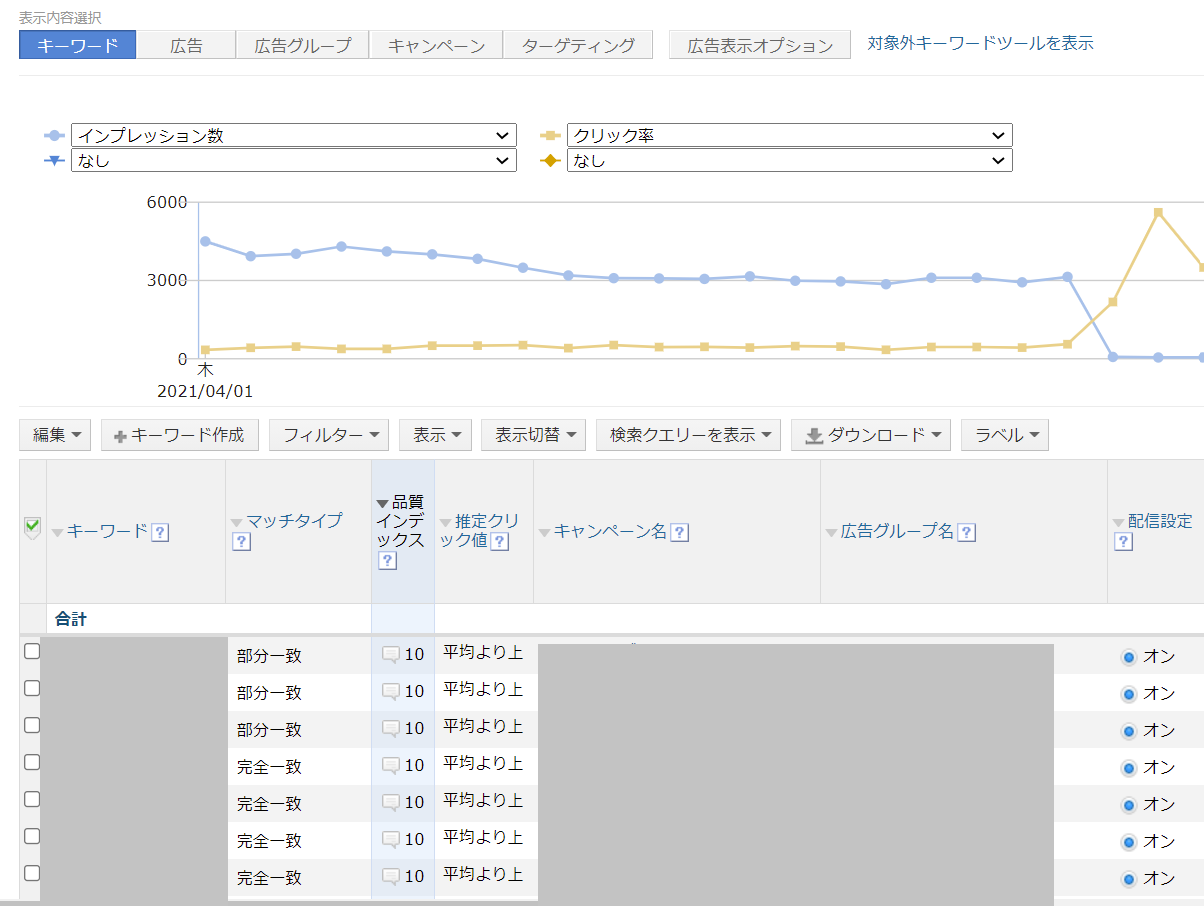Toggle the green select-all checkbox in header
Screen dimensions: 1204x906
32,526
